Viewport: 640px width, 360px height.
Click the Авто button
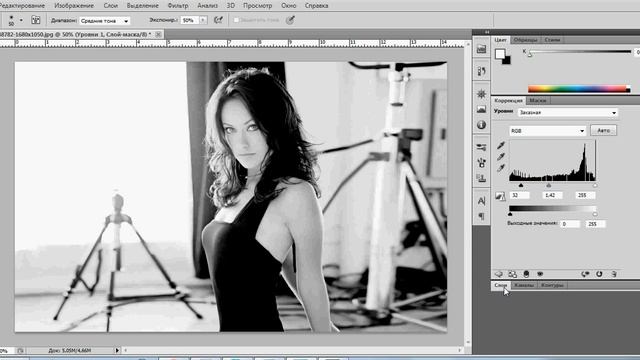coord(604,131)
